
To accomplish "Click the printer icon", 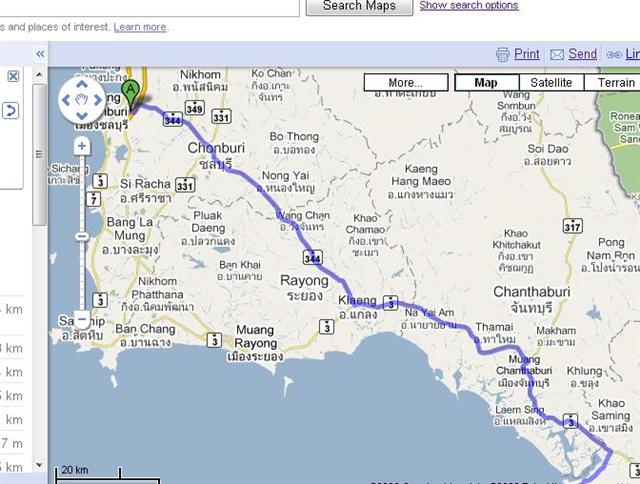I will 503,54.
